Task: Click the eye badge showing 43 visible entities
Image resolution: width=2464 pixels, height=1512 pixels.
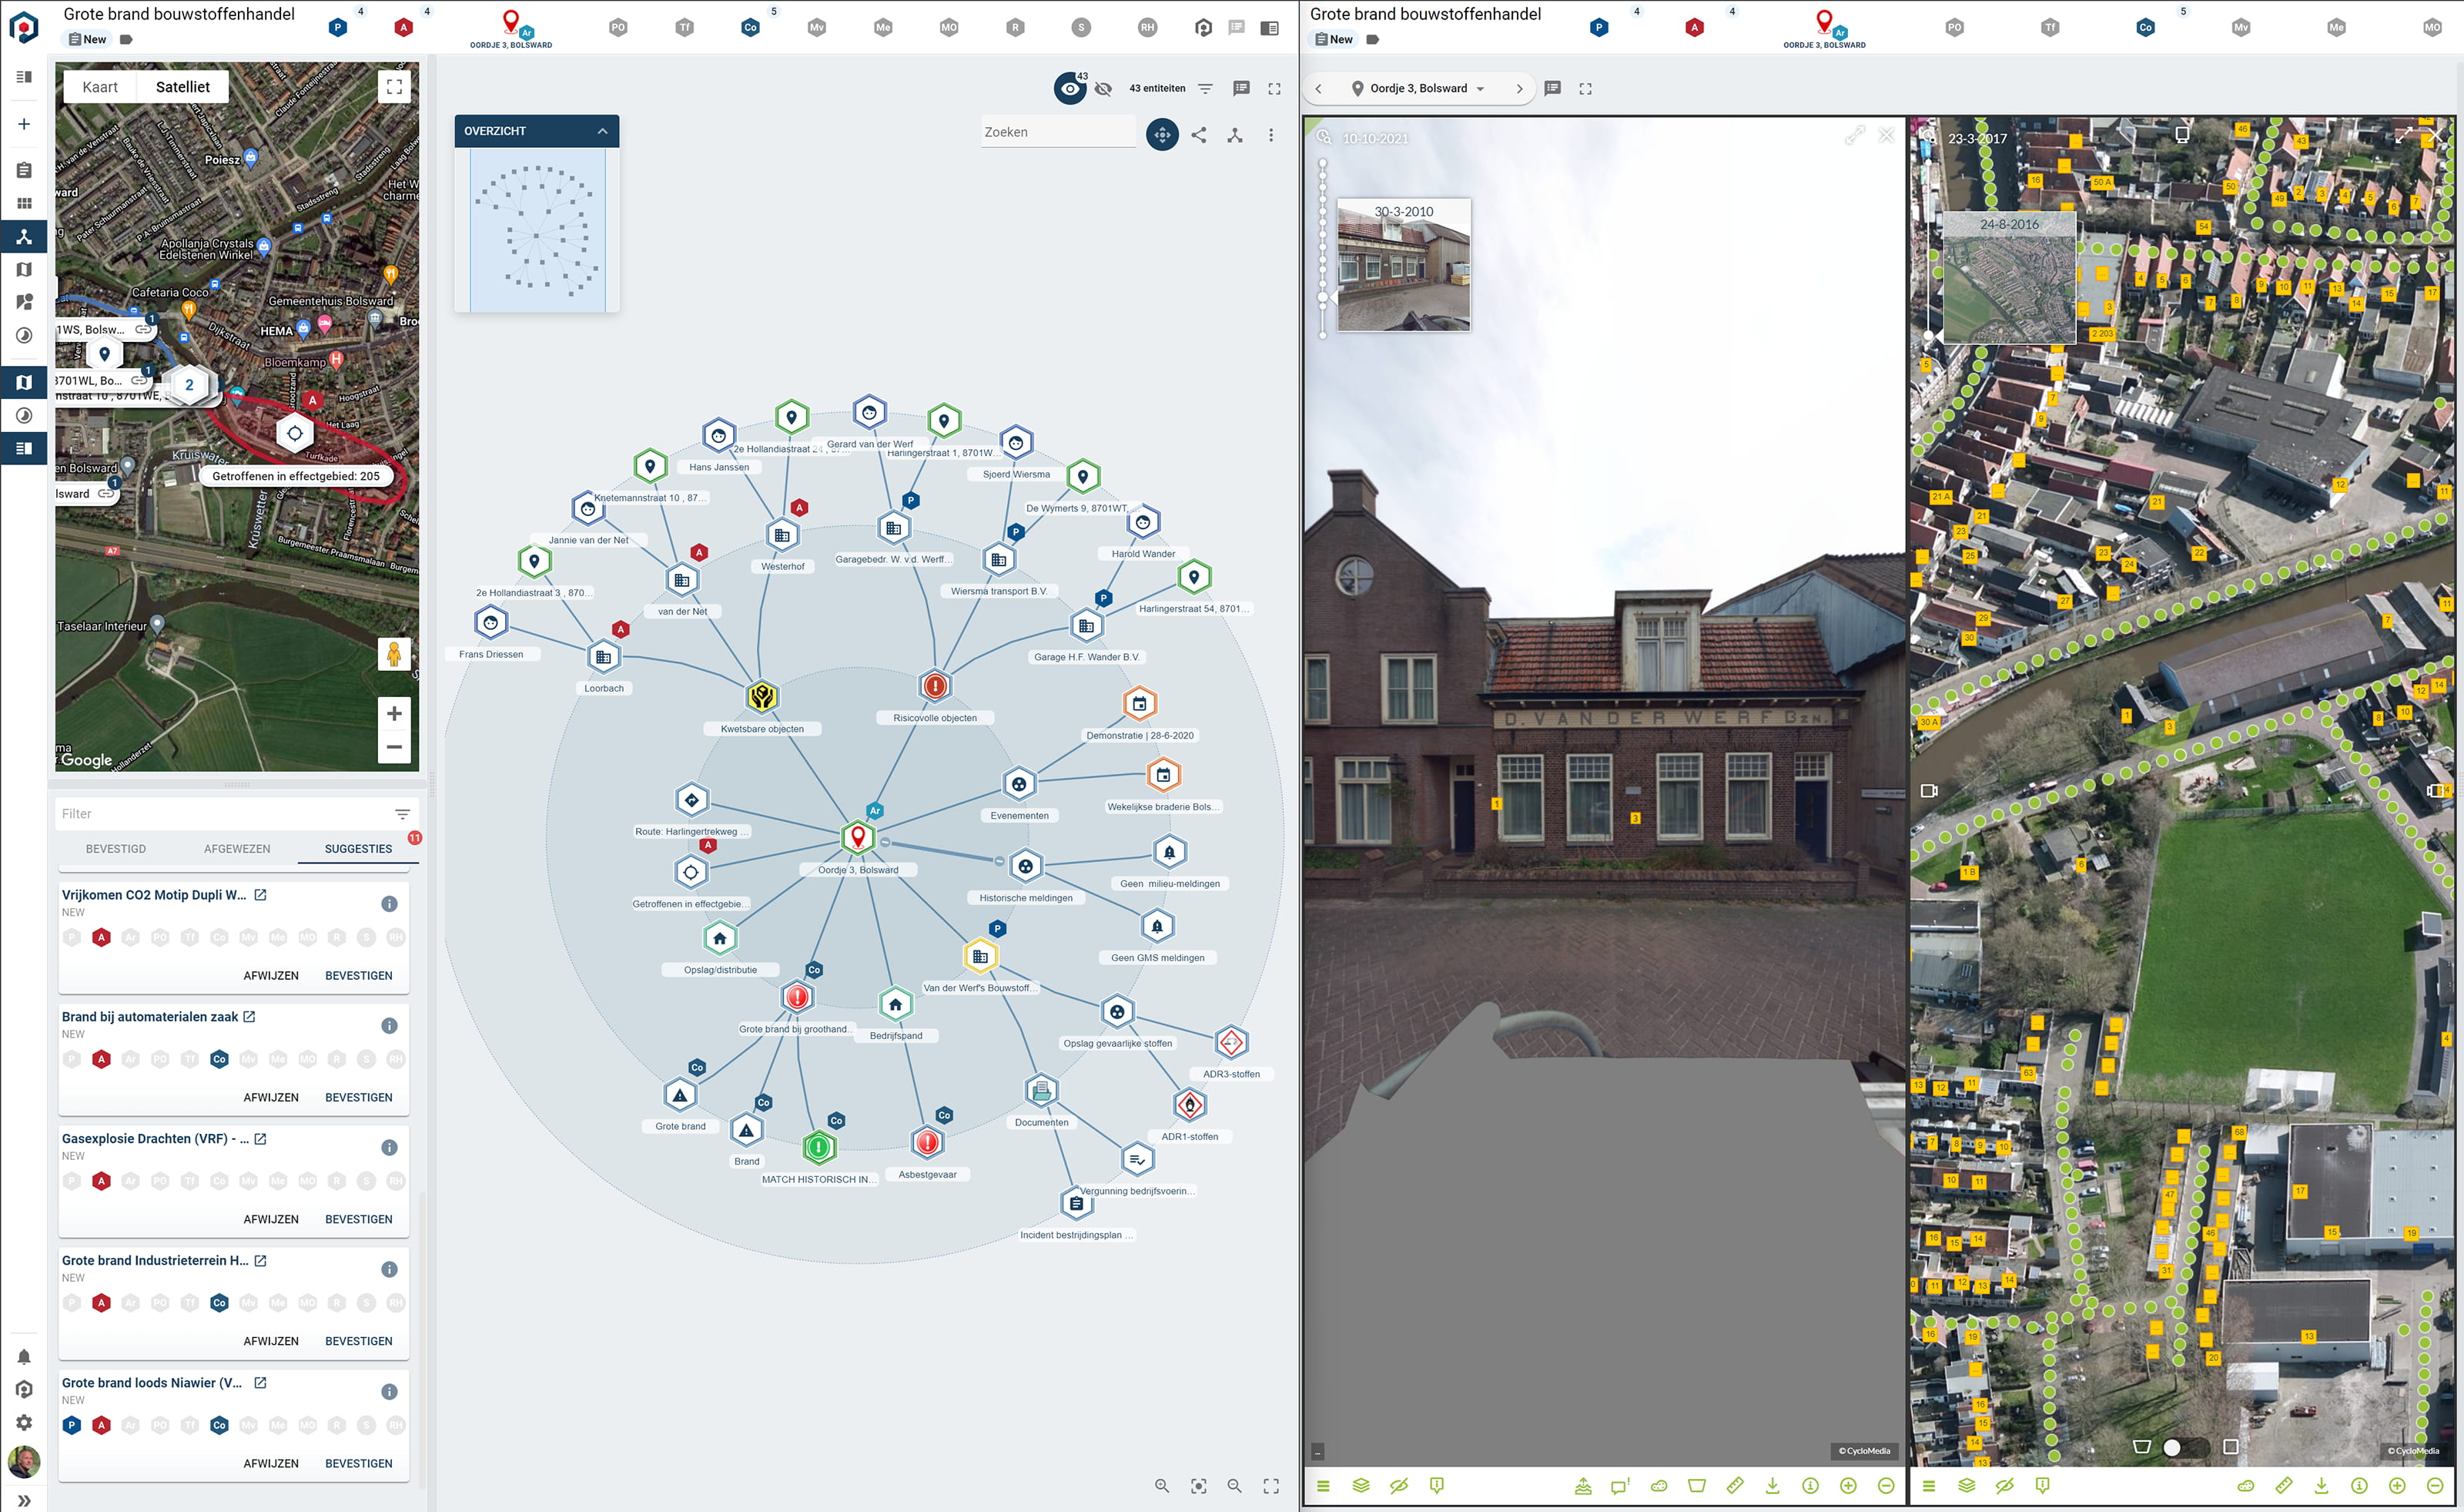Action: [x=1072, y=89]
